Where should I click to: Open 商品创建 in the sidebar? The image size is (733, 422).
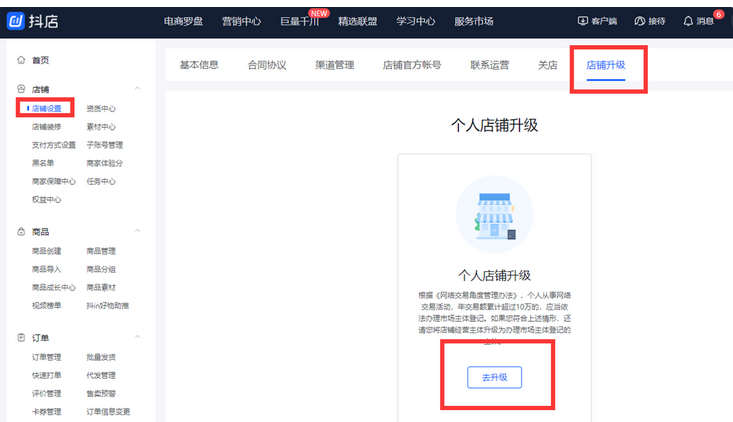tap(46, 251)
